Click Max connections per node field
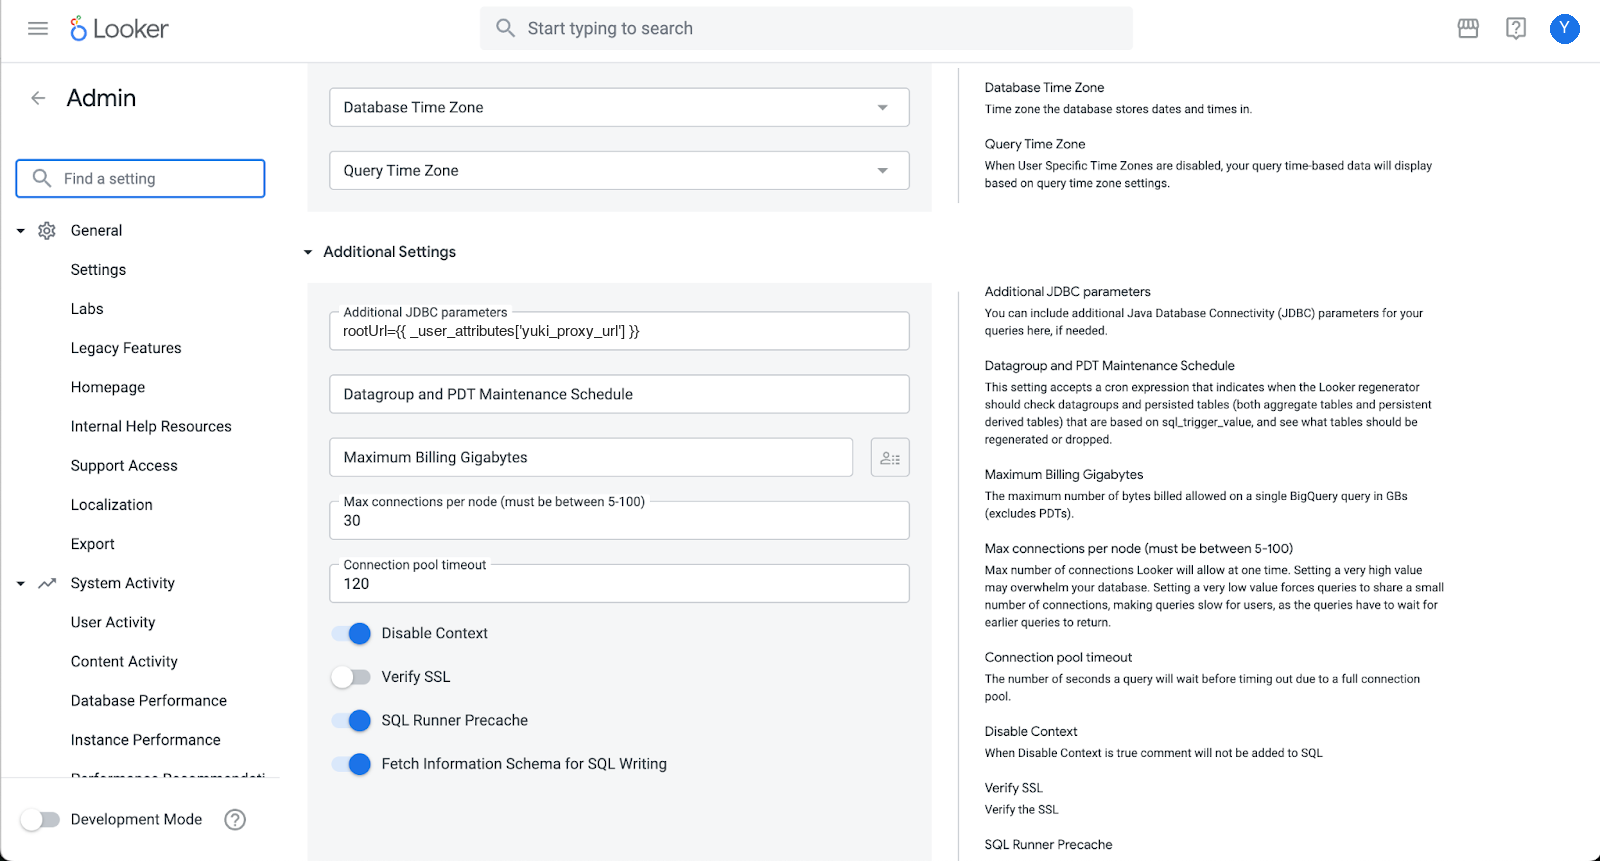Viewport: 1600px width, 861px height. 619,521
